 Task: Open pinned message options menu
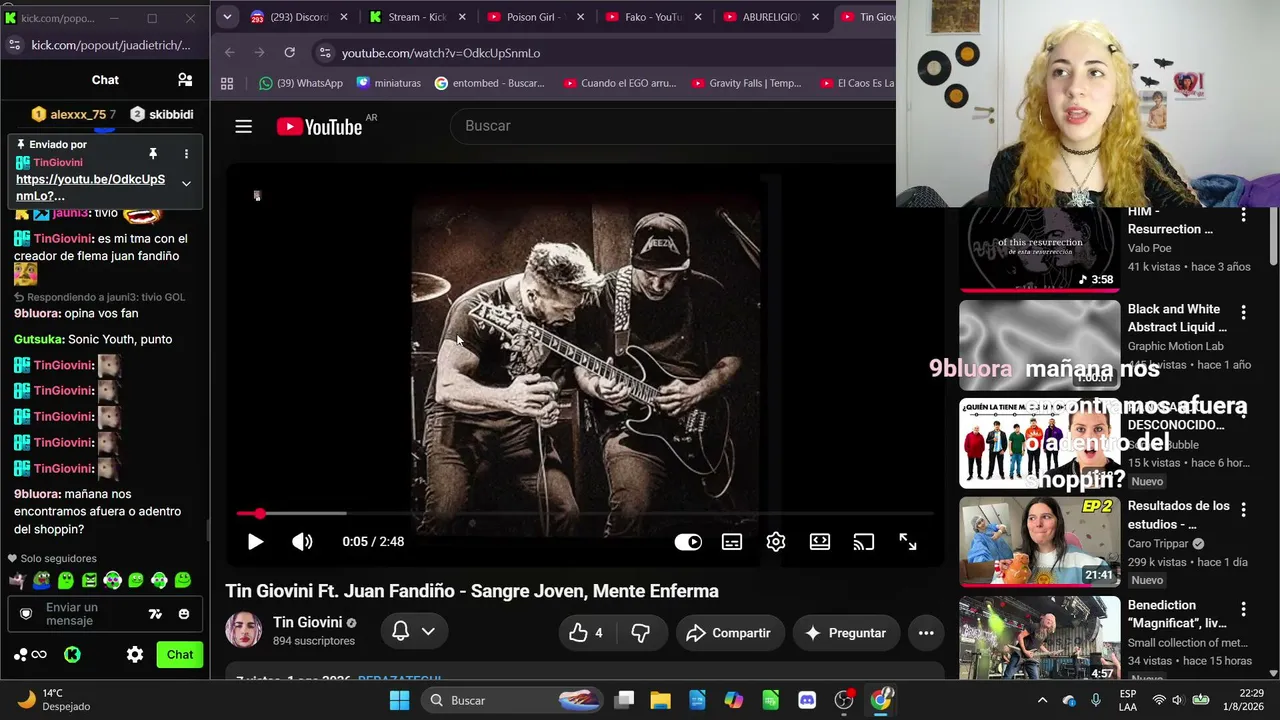[186, 154]
